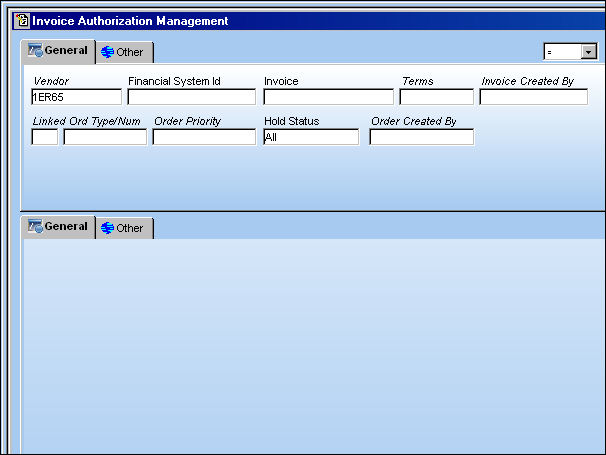Open the equals operator dropdown arrow

pos(589,51)
